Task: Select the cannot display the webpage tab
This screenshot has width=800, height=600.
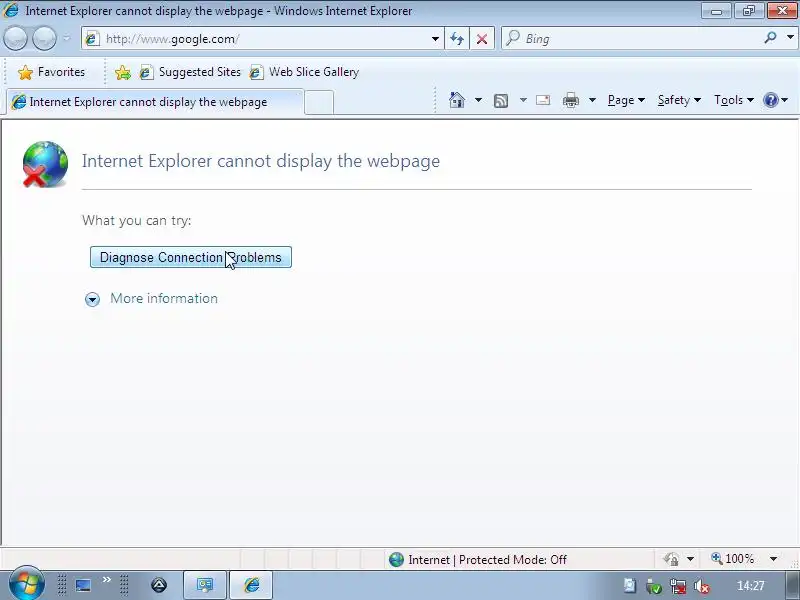Action: click(156, 102)
